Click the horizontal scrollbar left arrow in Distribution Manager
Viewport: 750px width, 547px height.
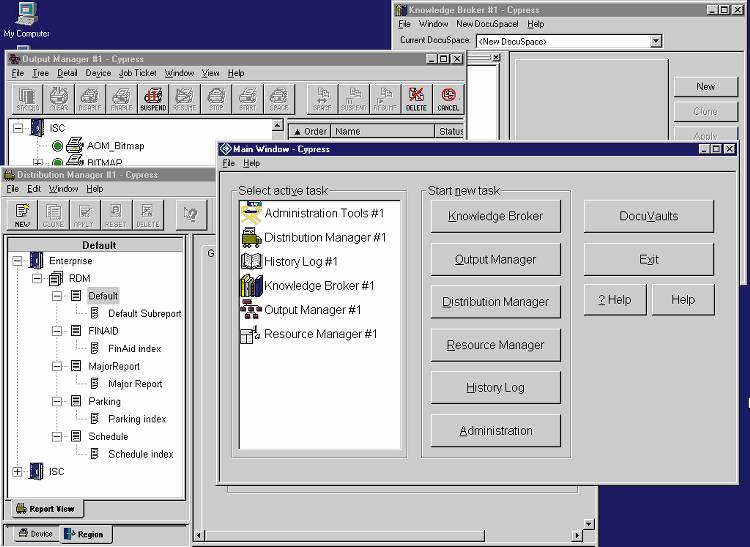[x=199, y=536]
